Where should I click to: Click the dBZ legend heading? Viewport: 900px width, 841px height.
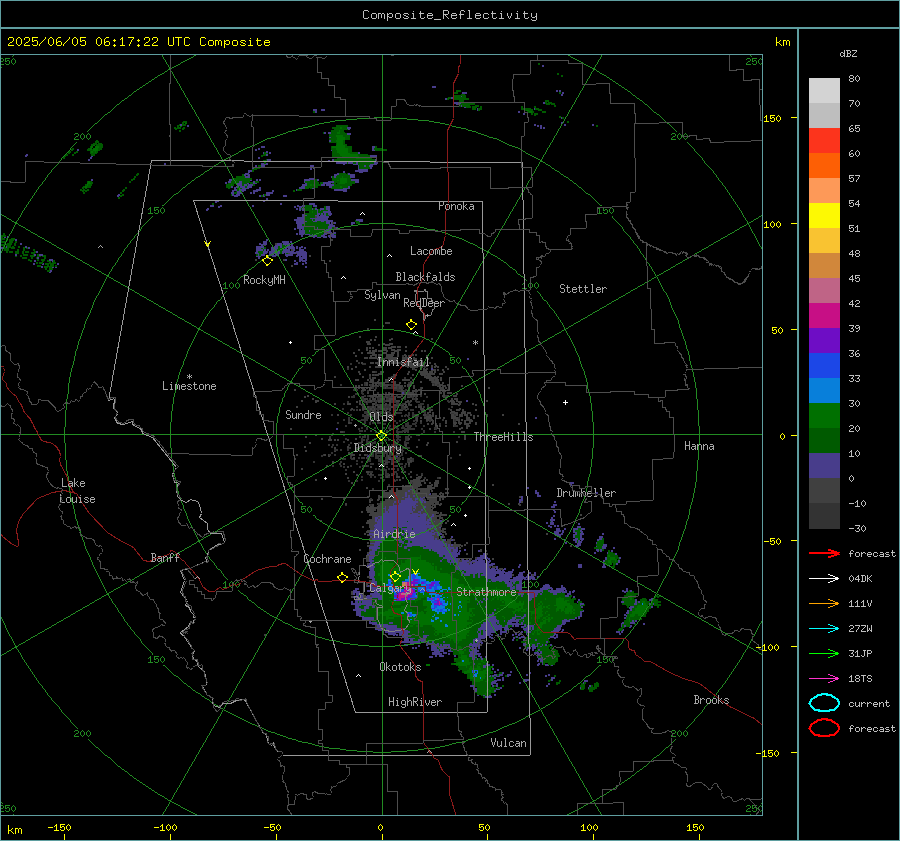tap(848, 53)
